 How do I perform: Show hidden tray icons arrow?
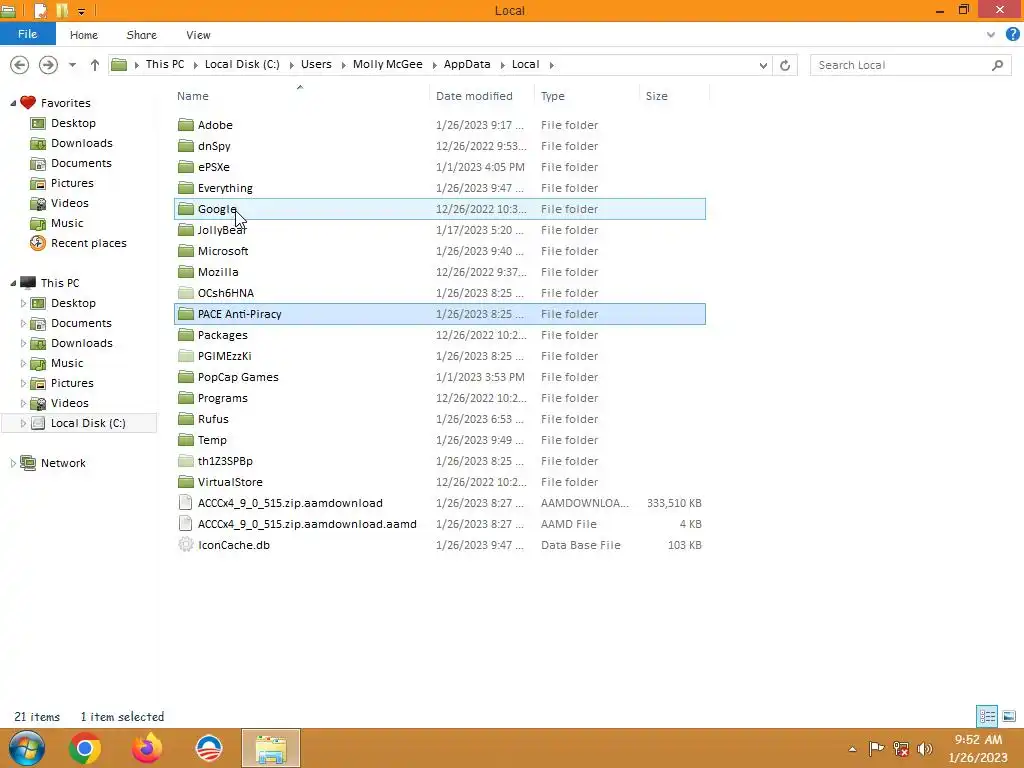[x=852, y=749]
